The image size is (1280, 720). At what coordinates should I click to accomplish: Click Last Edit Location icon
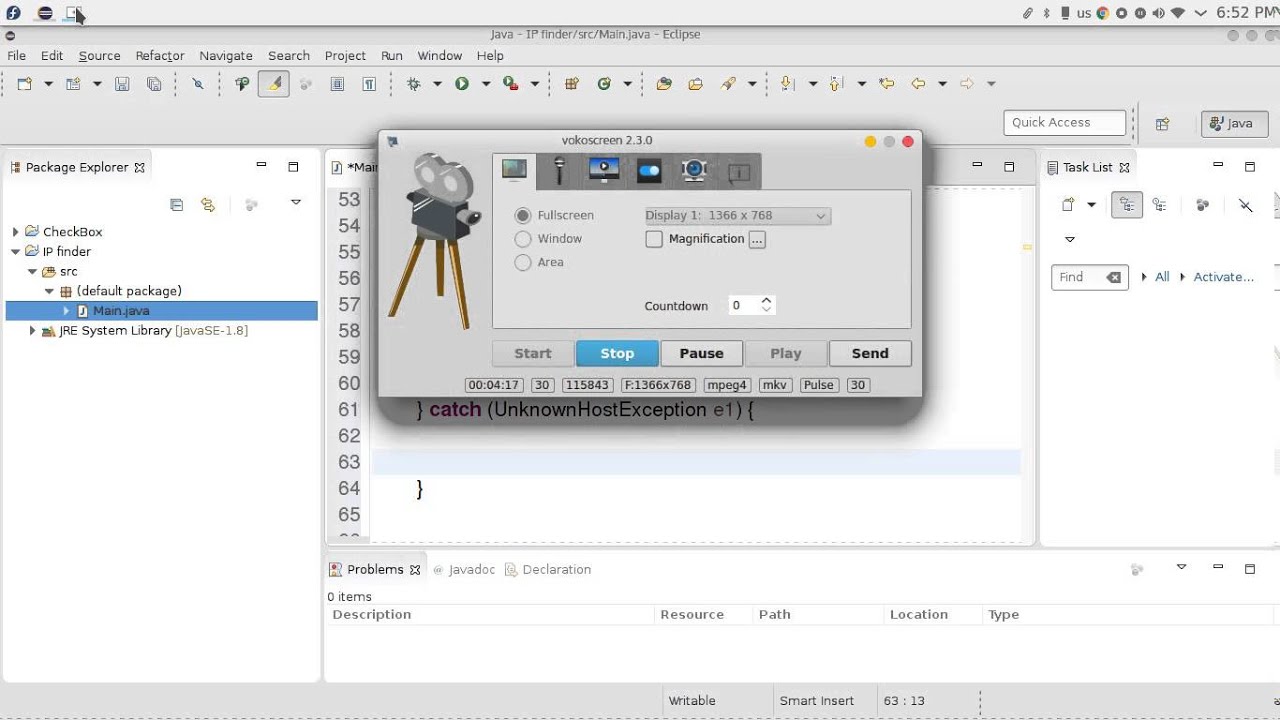pos(886,84)
